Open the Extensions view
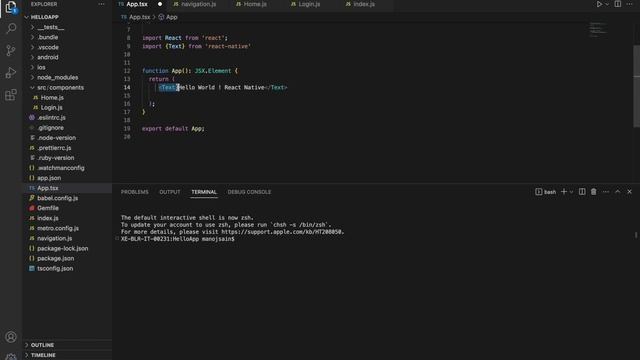 [x=11, y=95]
